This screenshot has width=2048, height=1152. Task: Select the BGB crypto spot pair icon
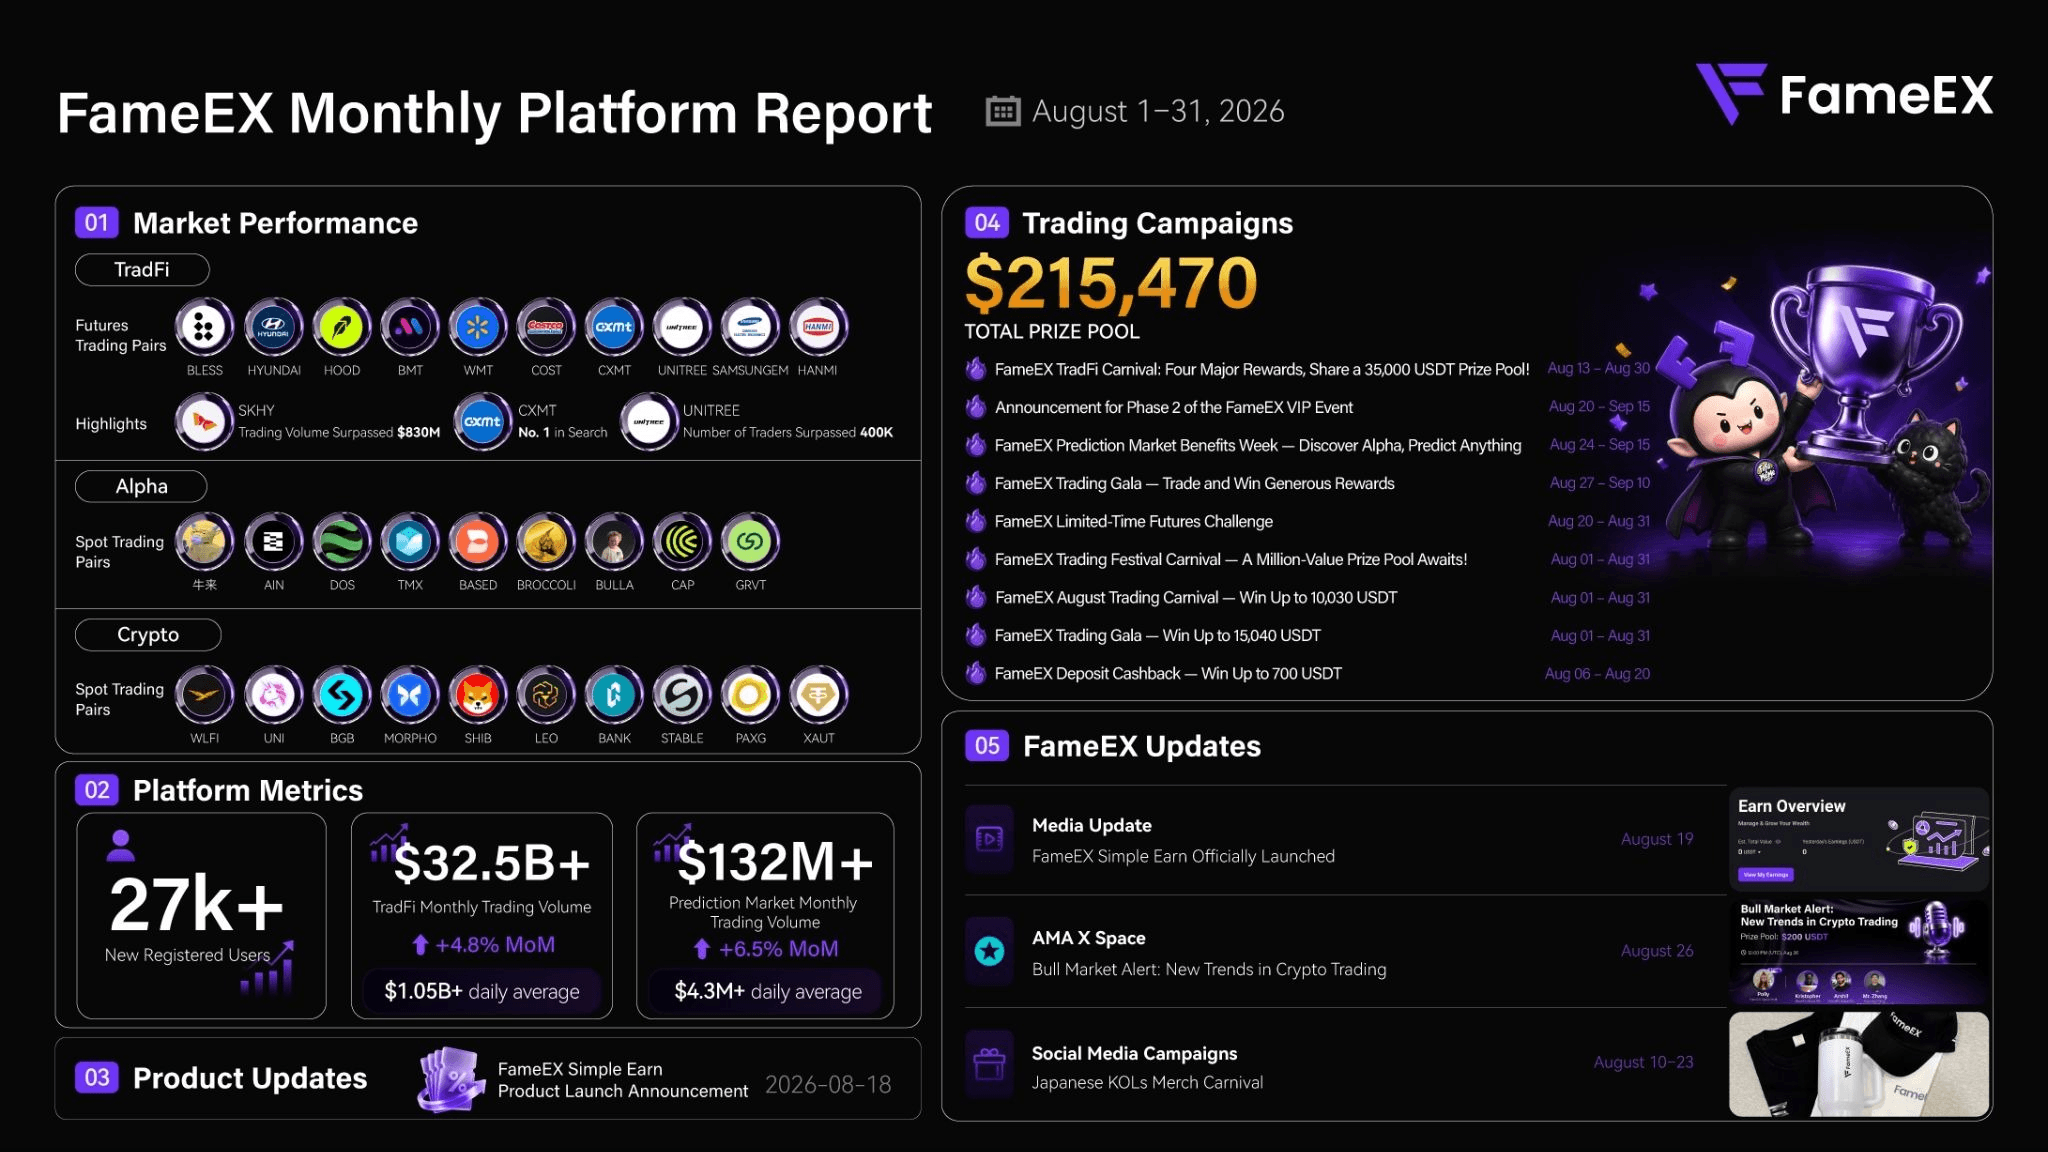(342, 695)
